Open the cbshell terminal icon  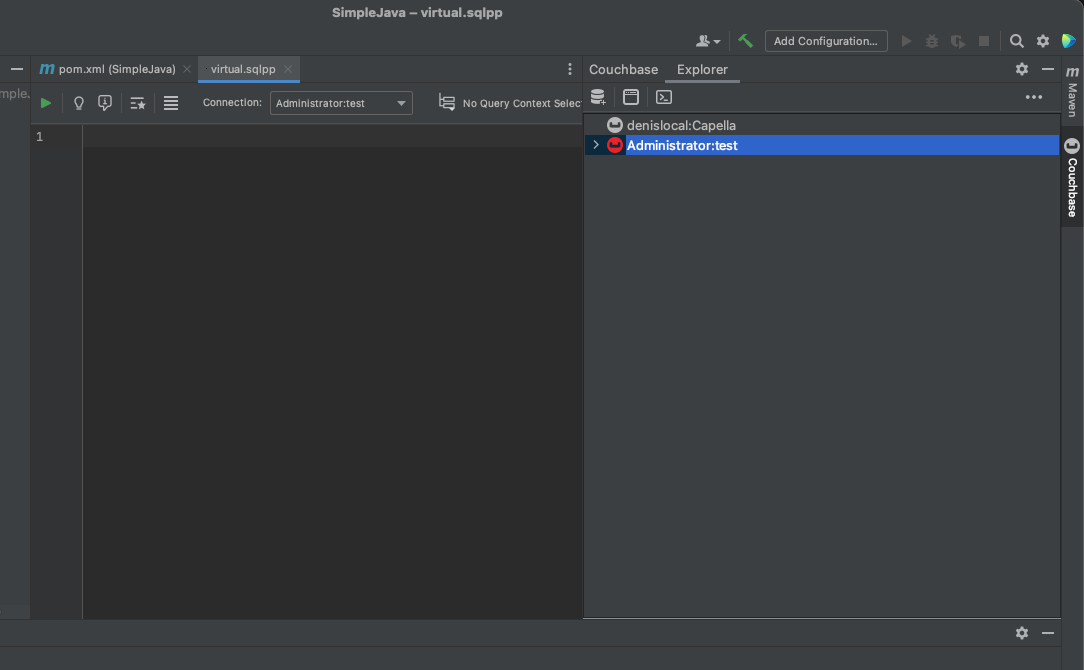pyautogui.click(x=664, y=97)
